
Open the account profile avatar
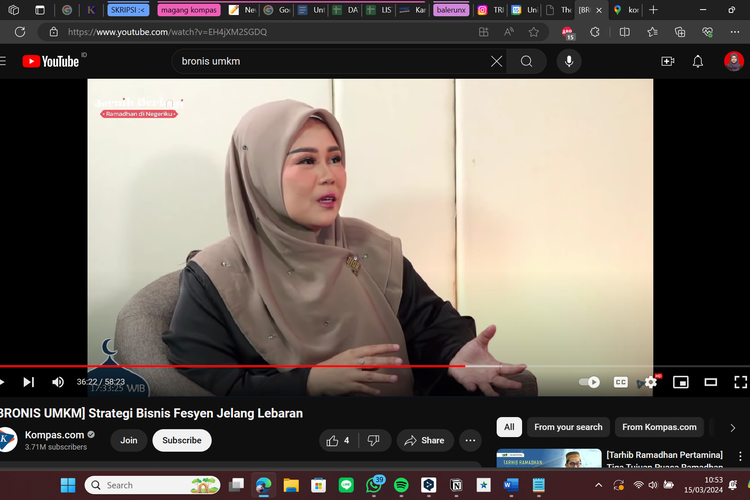(x=733, y=61)
